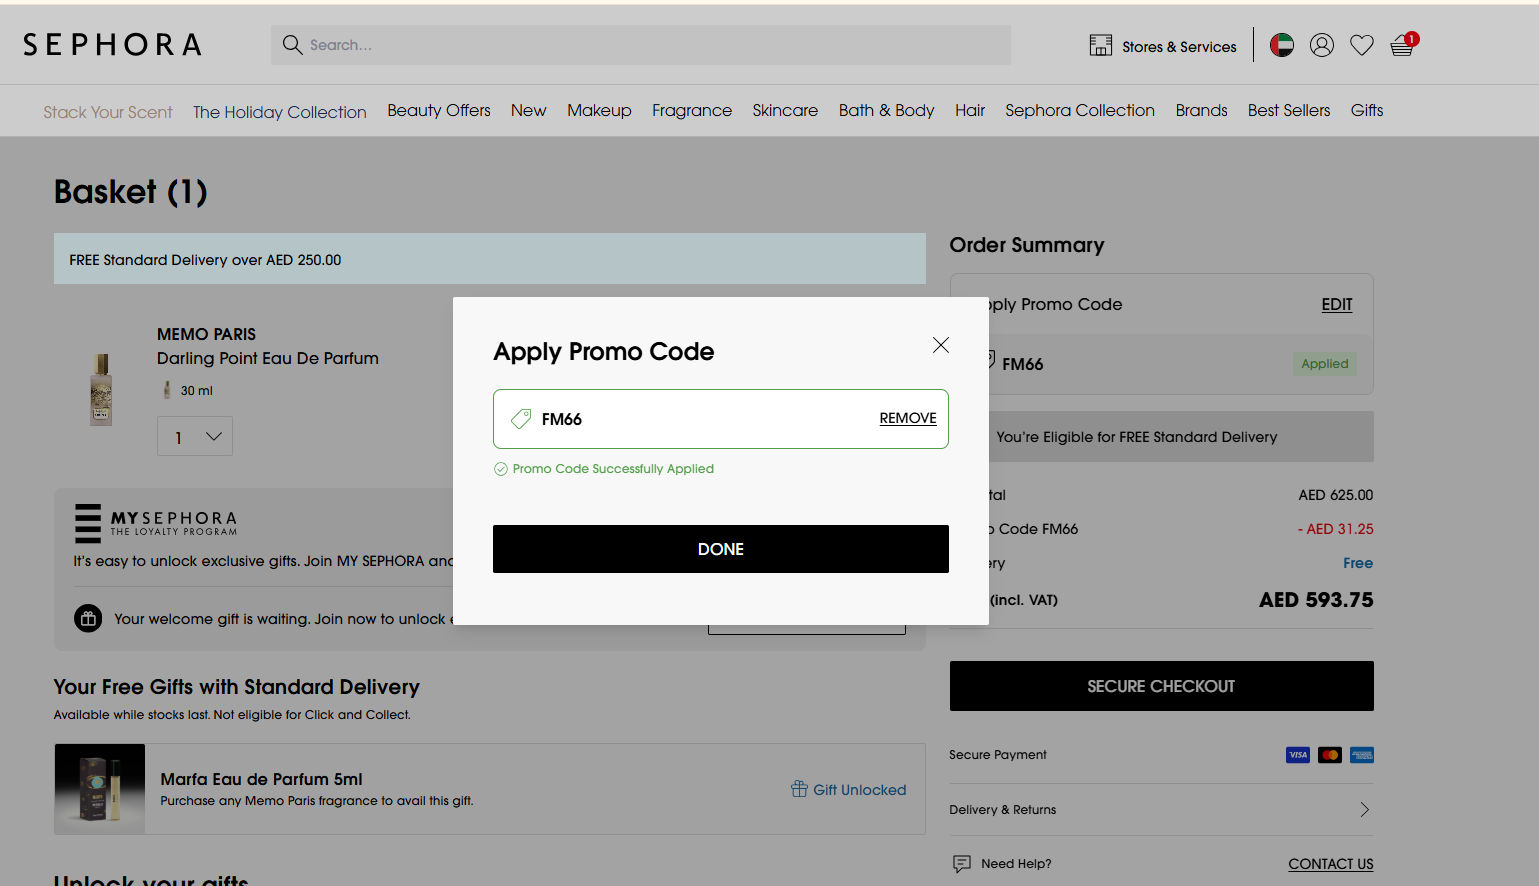Click the Need Help chat icon
Screen dimensions: 1539x886
pos(962,864)
